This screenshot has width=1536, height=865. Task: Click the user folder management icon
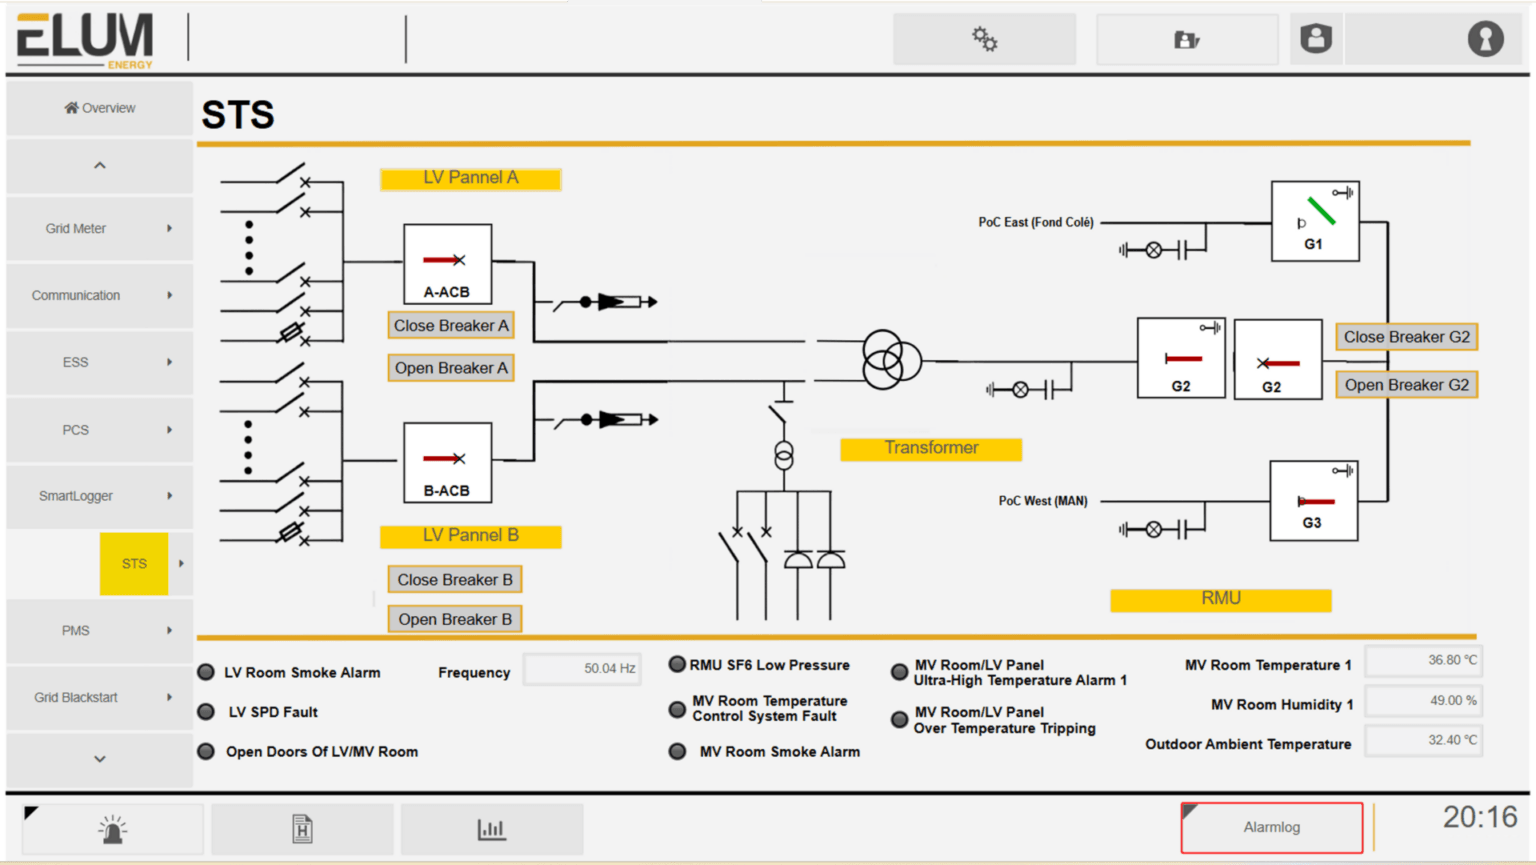[x=1186, y=38]
